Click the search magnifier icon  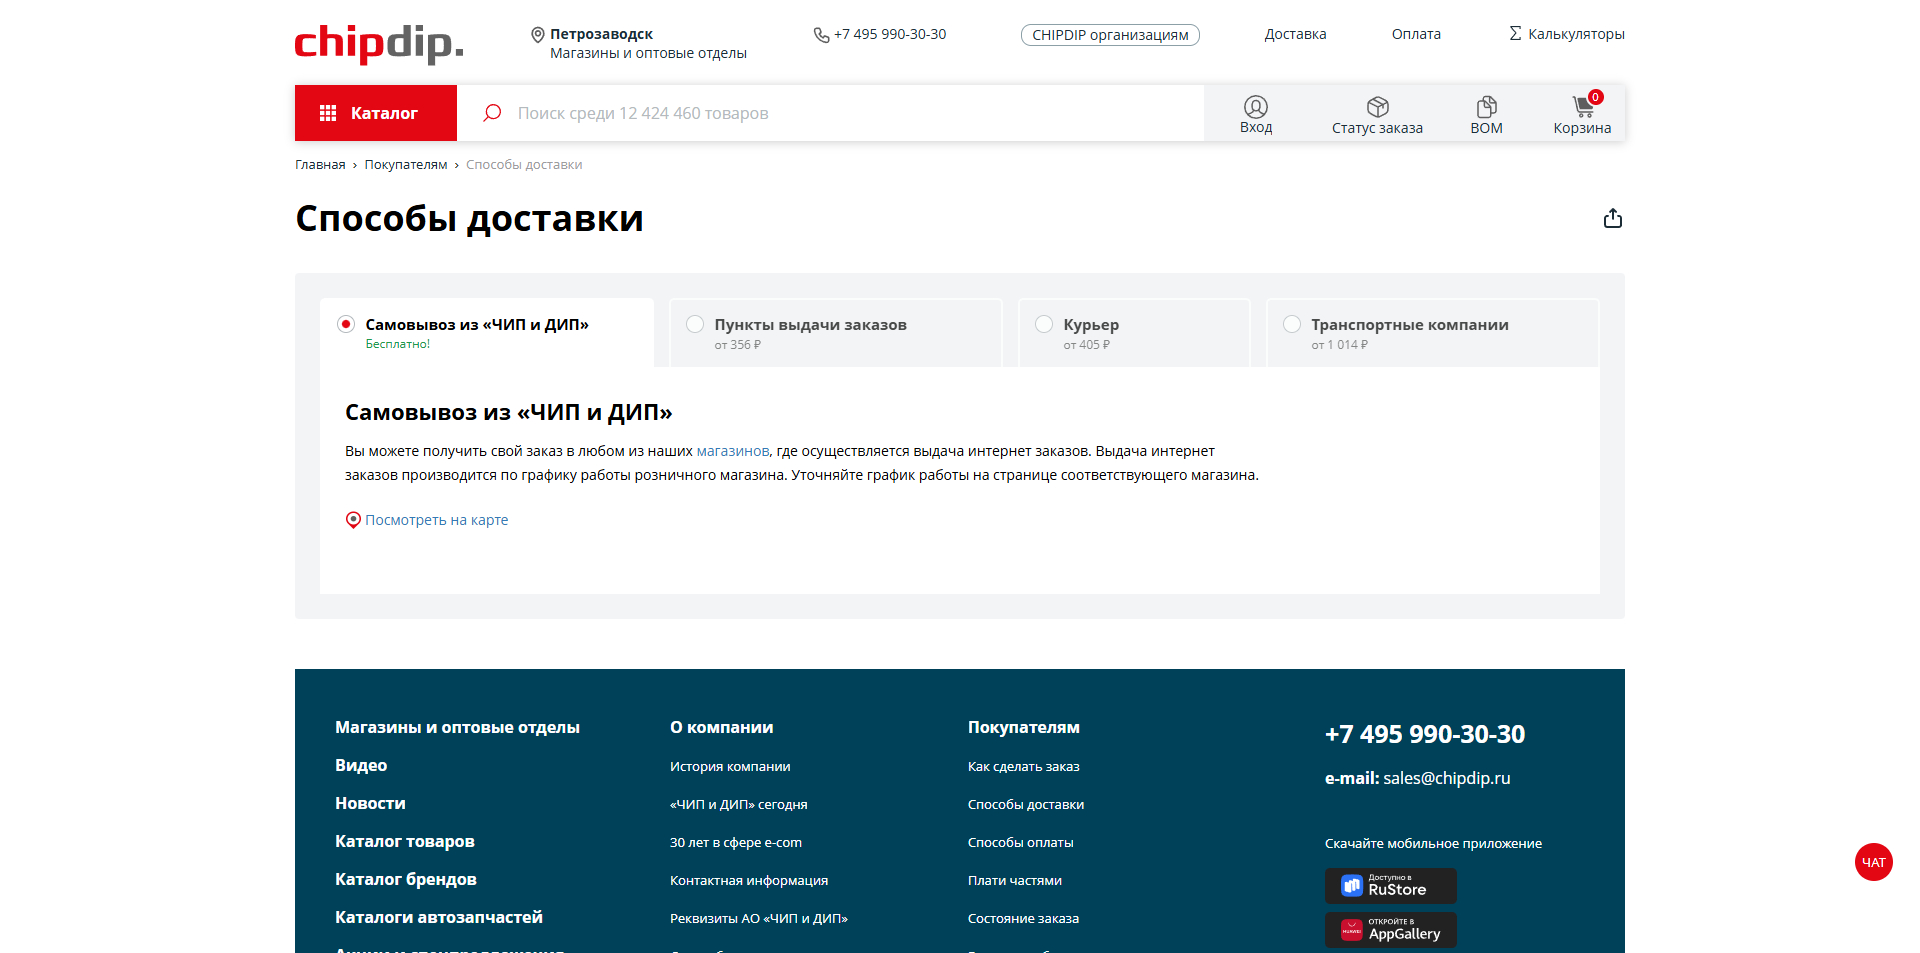click(491, 113)
